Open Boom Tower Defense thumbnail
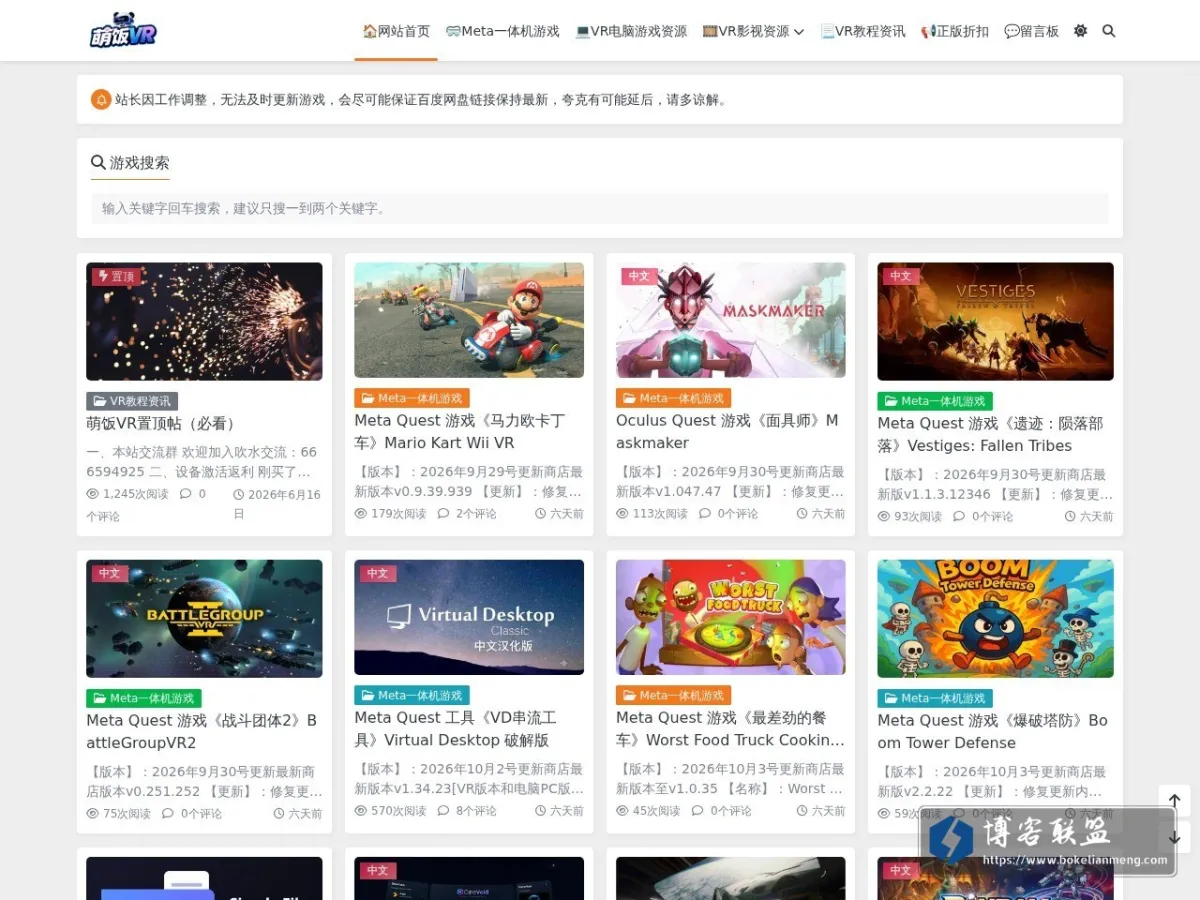 [x=996, y=618]
